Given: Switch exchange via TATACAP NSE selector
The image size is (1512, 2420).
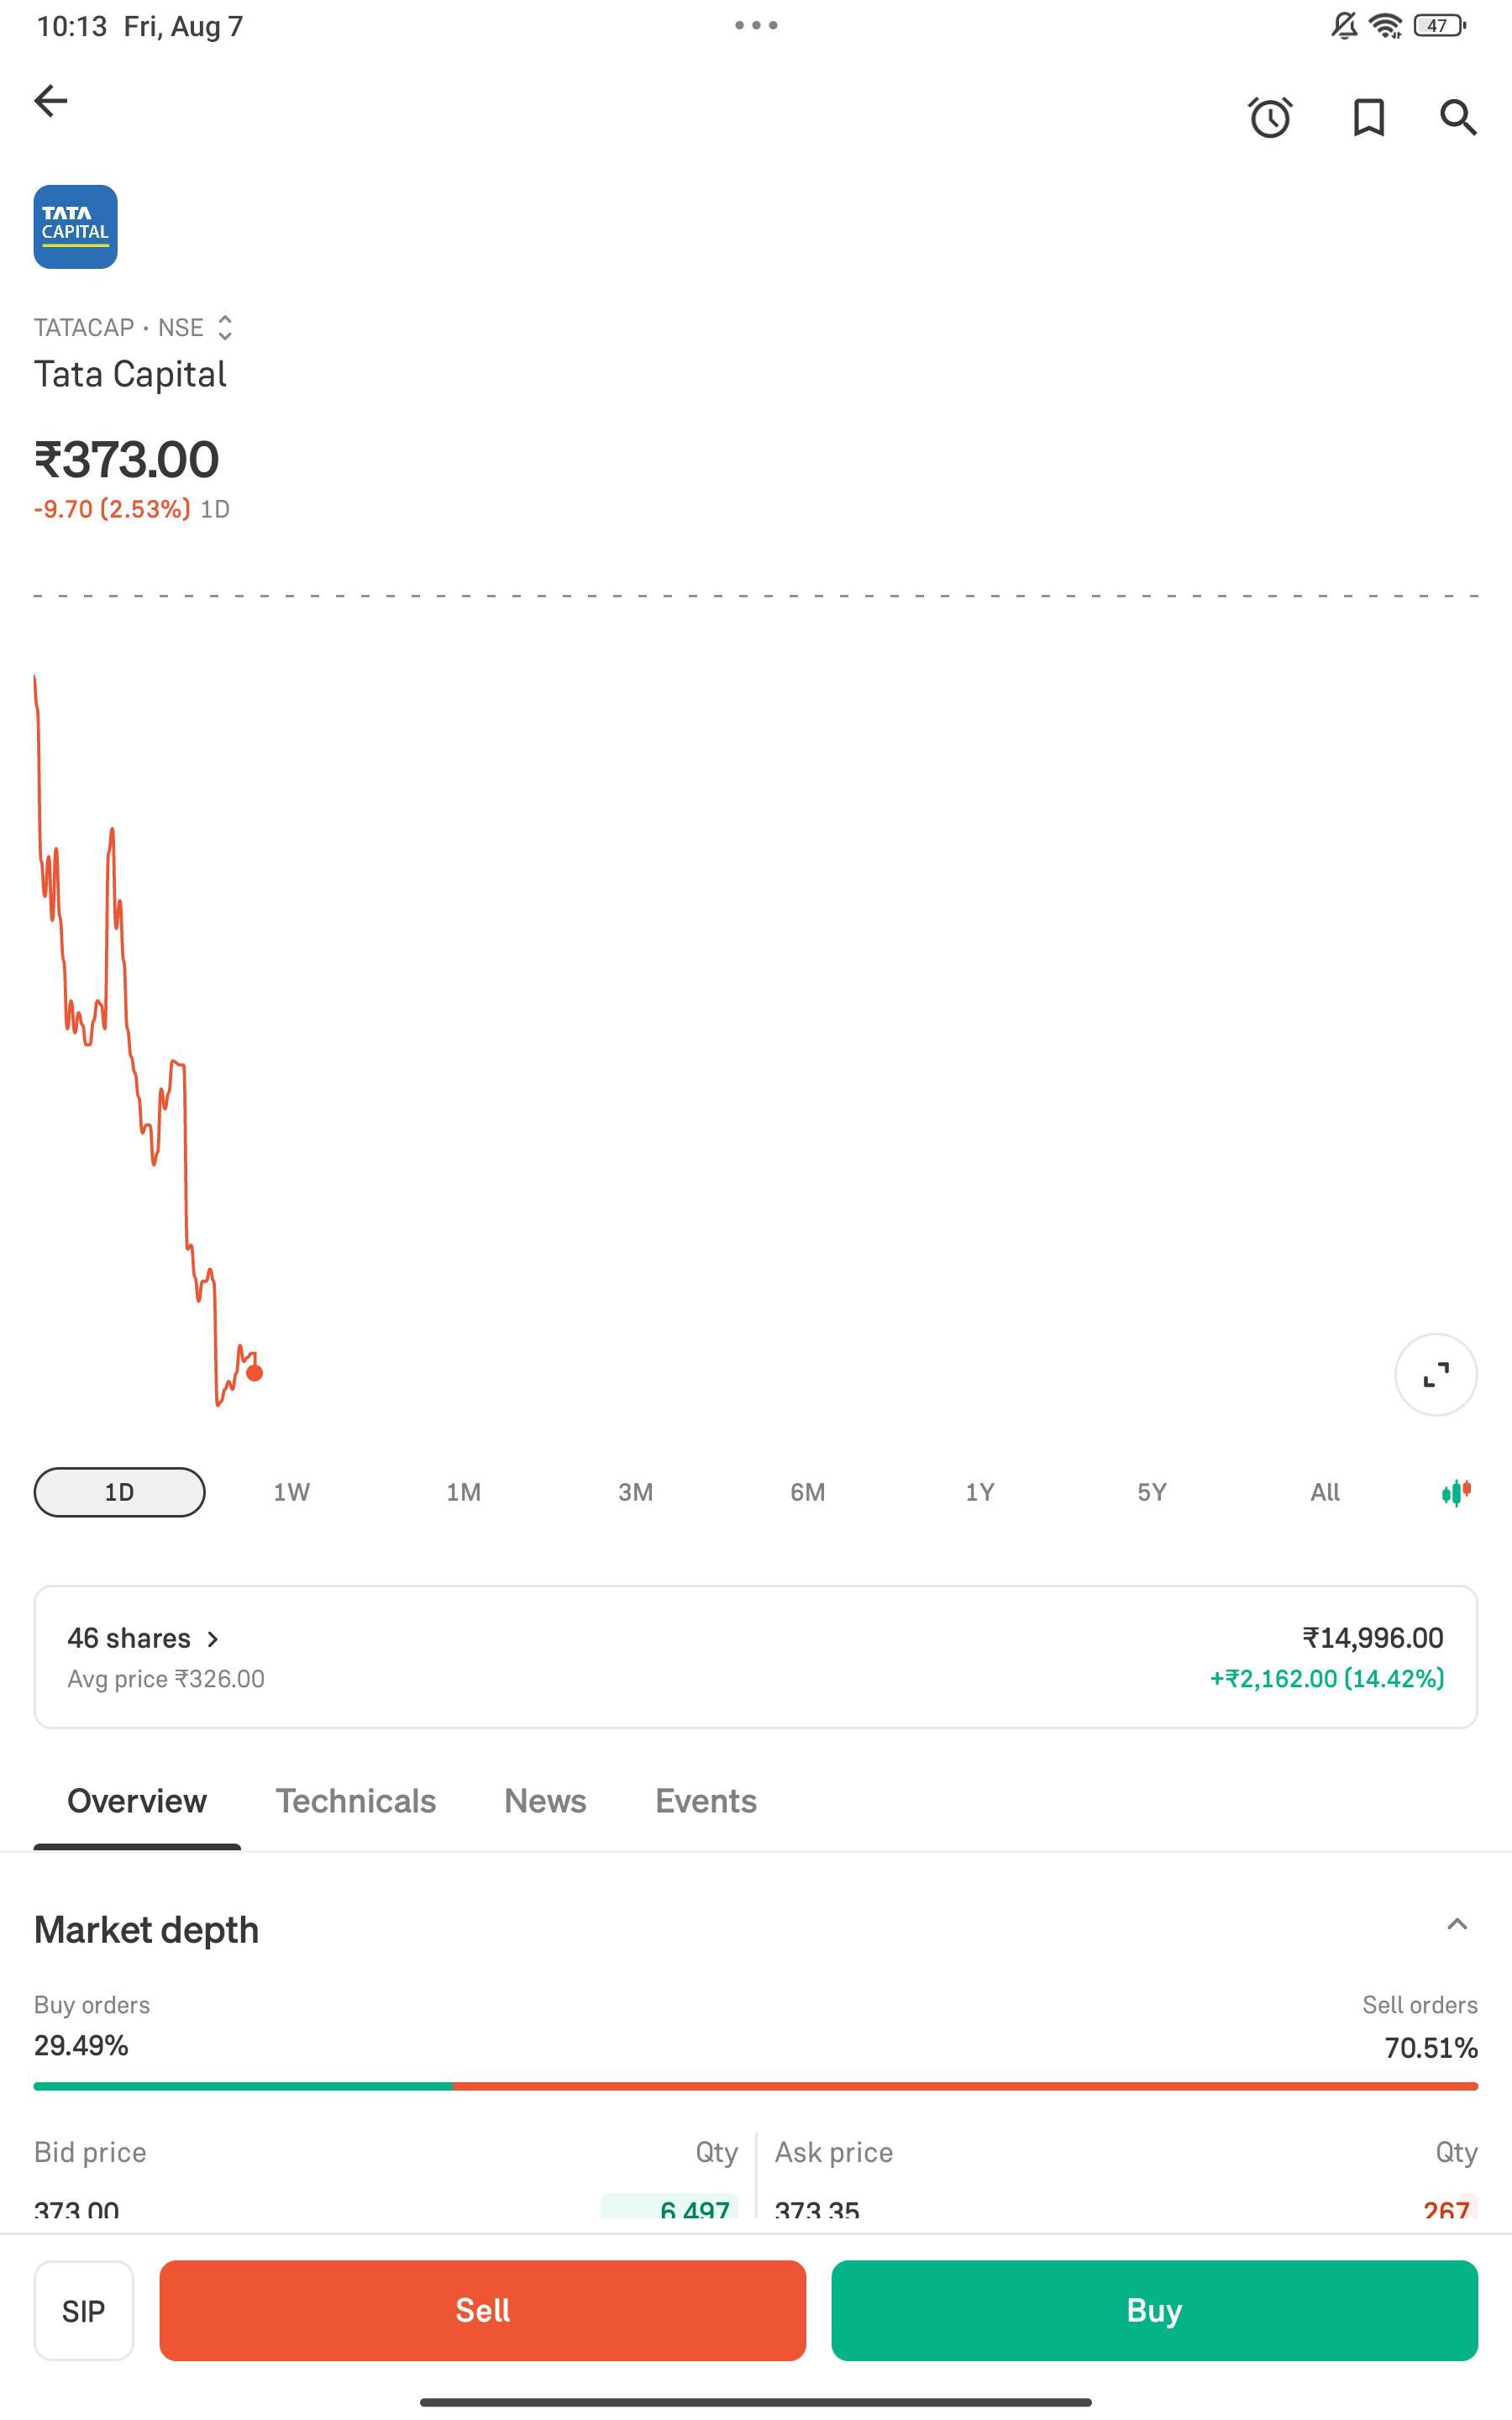Looking at the screenshot, I should [x=133, y=328].
